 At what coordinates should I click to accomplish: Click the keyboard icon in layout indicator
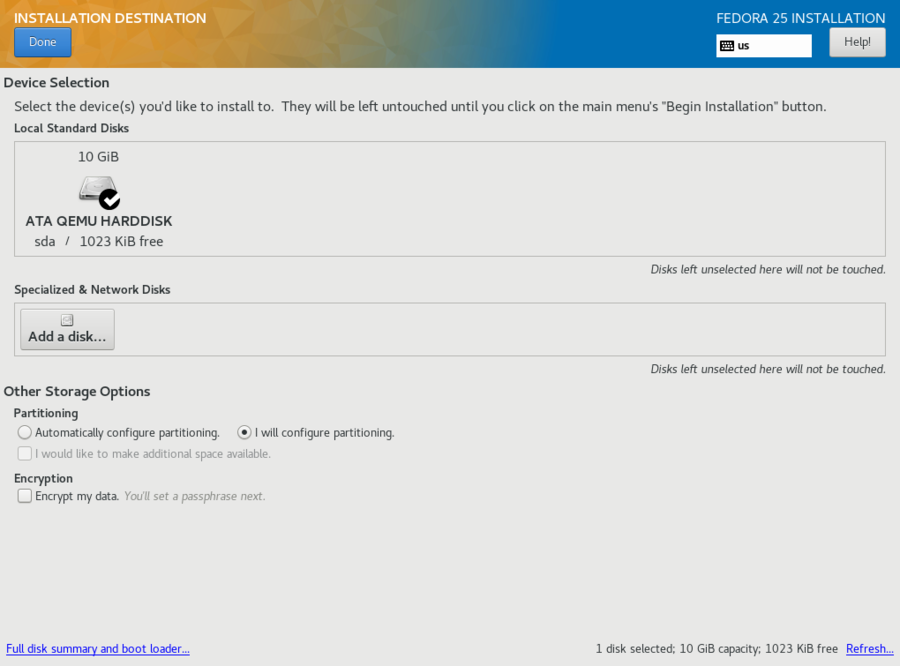[727, 46]
